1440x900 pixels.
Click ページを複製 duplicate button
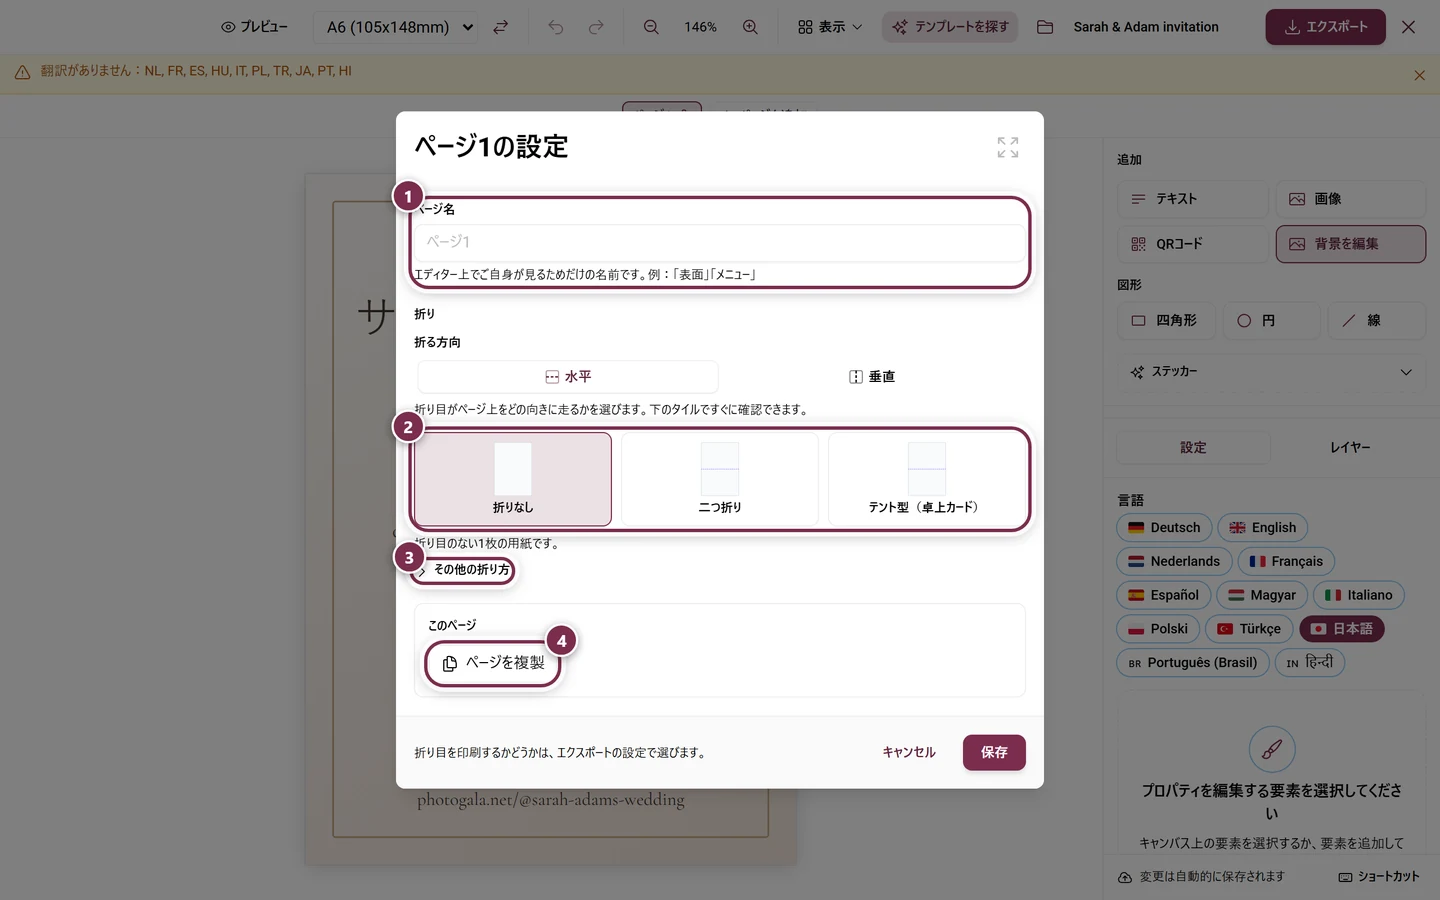coord(493,663)
